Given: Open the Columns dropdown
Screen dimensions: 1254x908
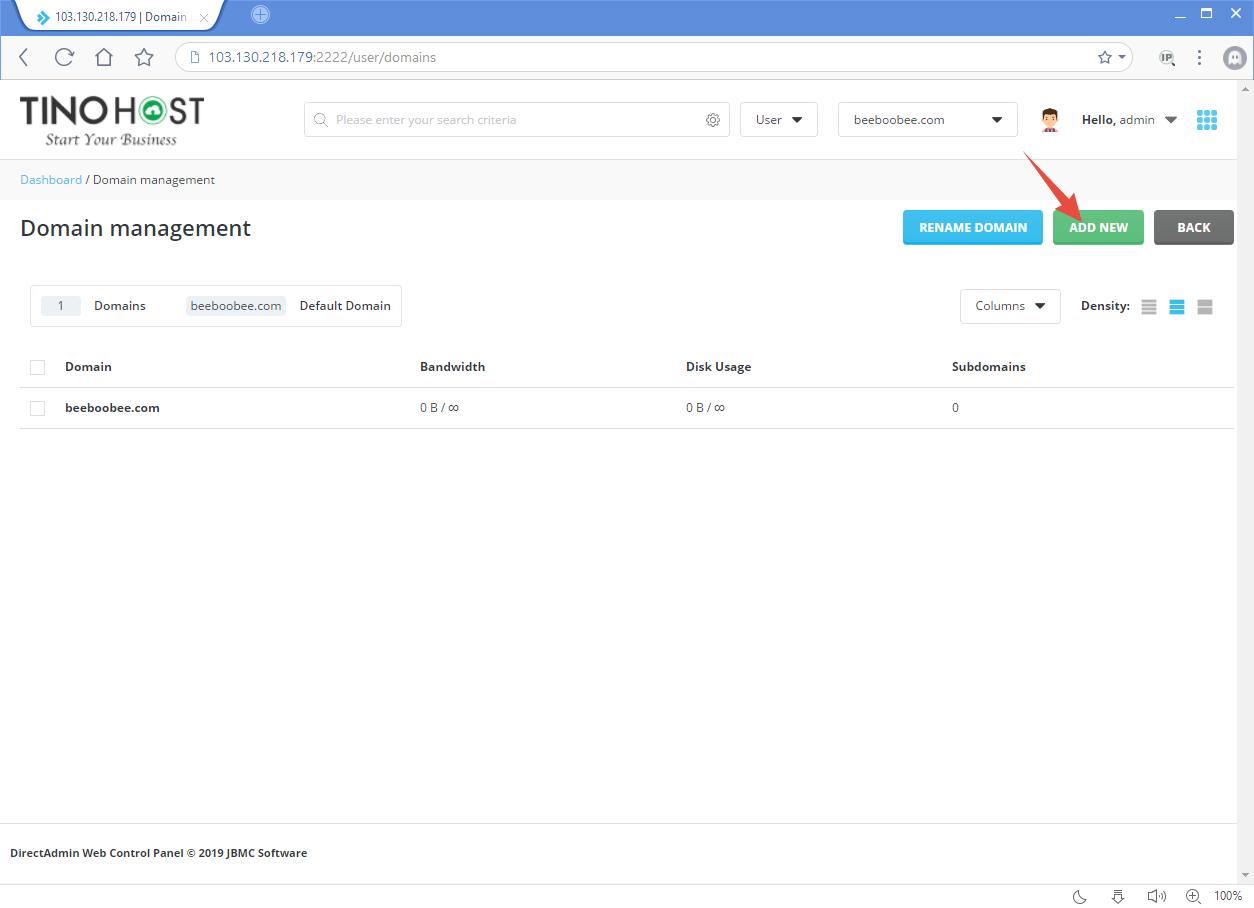Looking at the screenshot, I should 1010,306.
